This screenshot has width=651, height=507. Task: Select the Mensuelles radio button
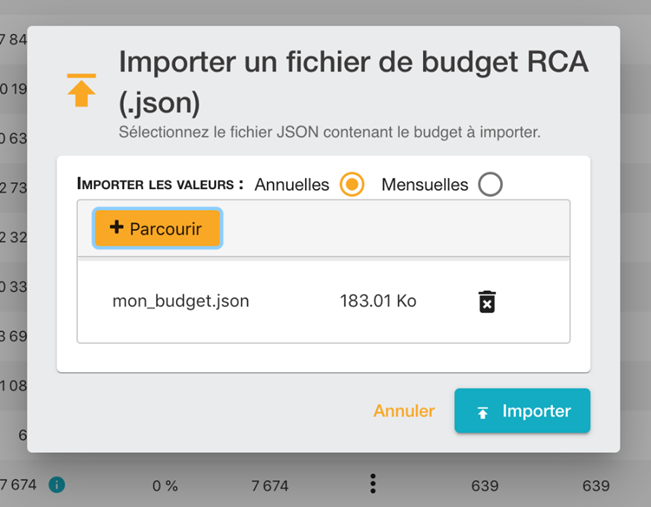pos(490,185)
